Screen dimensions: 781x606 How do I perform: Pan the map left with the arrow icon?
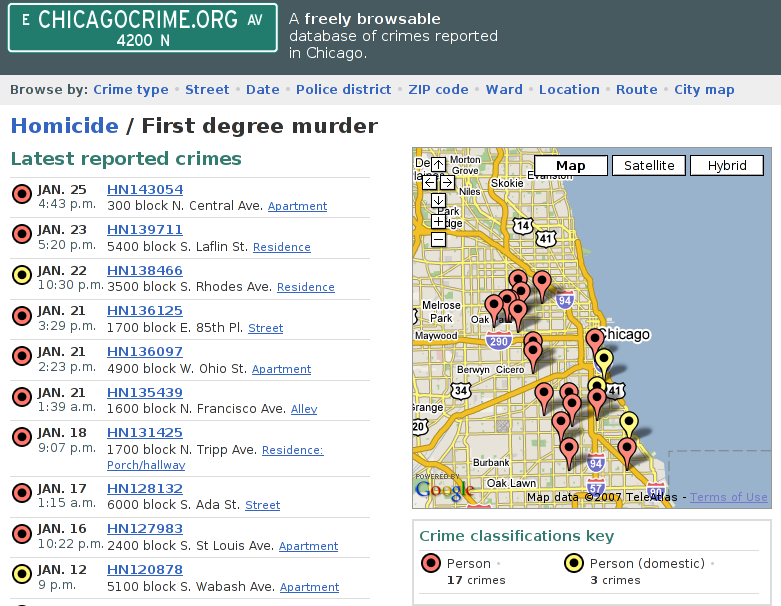429,183
